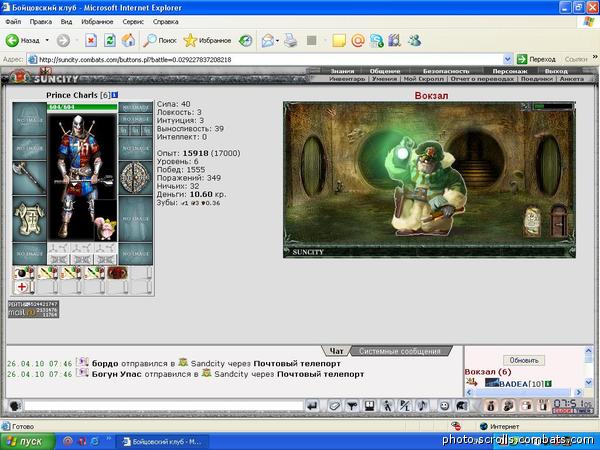Print the page with the printer icon
This screenshot has width=600, height=450.
(x=291, y=40)
